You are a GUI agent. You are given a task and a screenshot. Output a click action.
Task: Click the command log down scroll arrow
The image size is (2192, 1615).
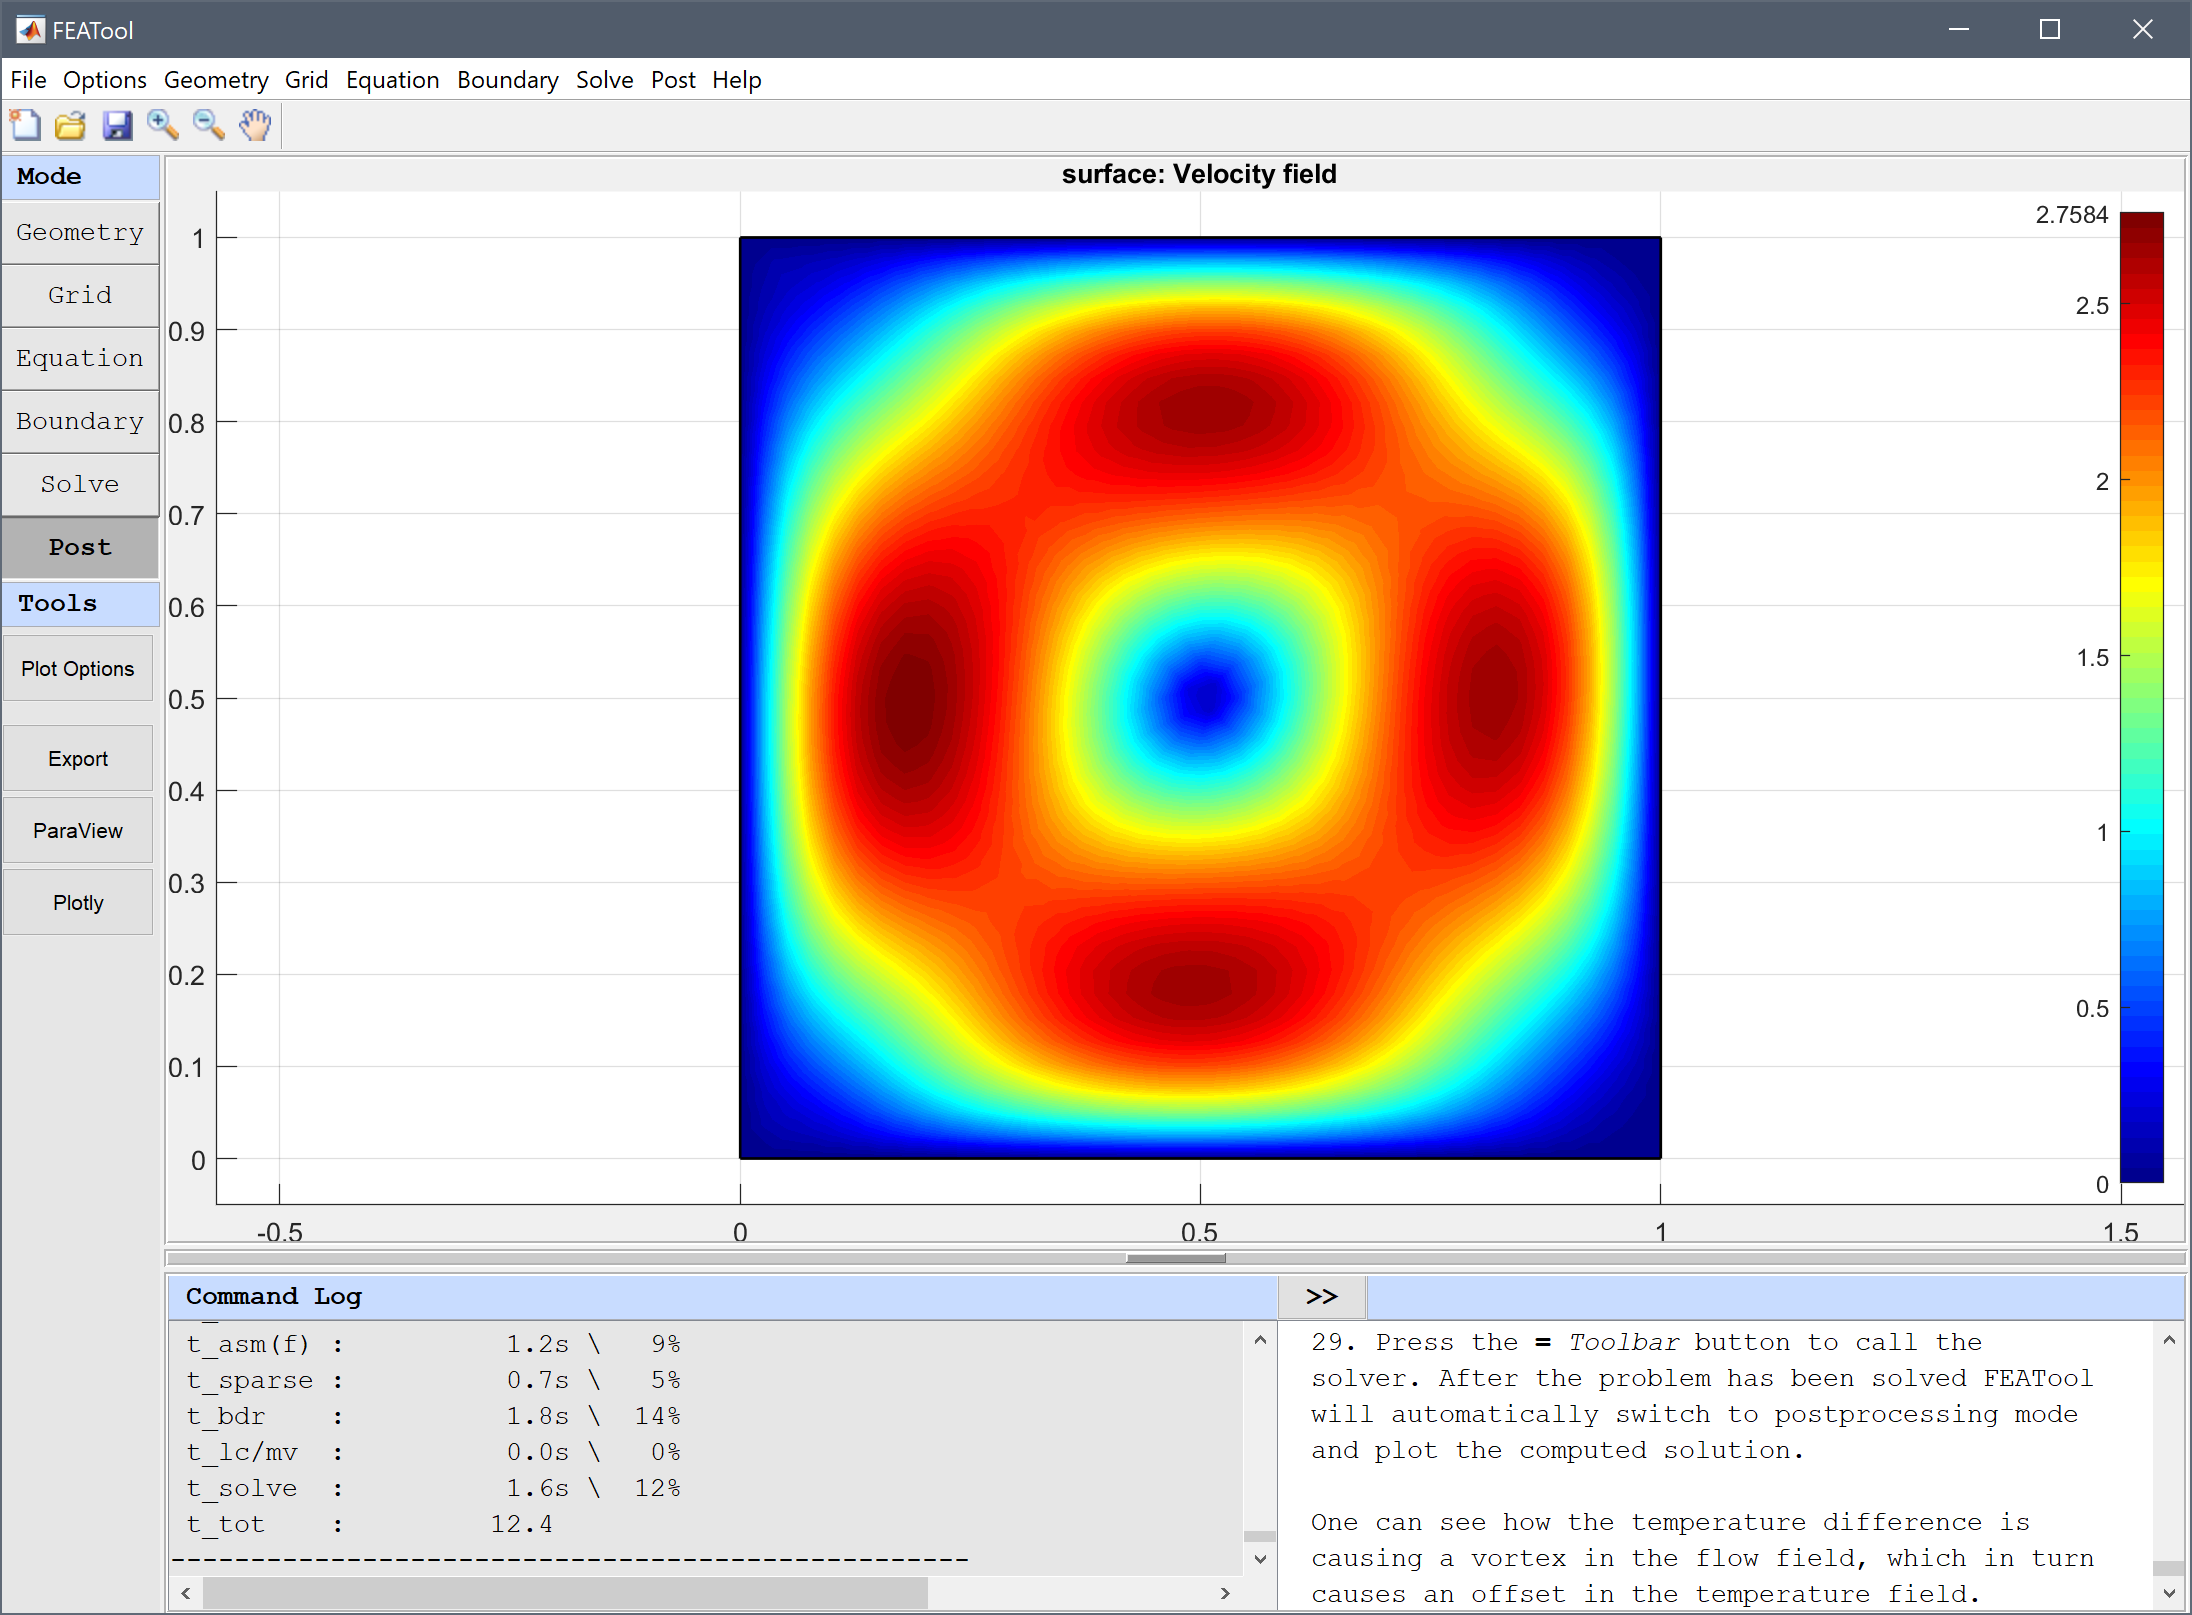[1260, 1559]
